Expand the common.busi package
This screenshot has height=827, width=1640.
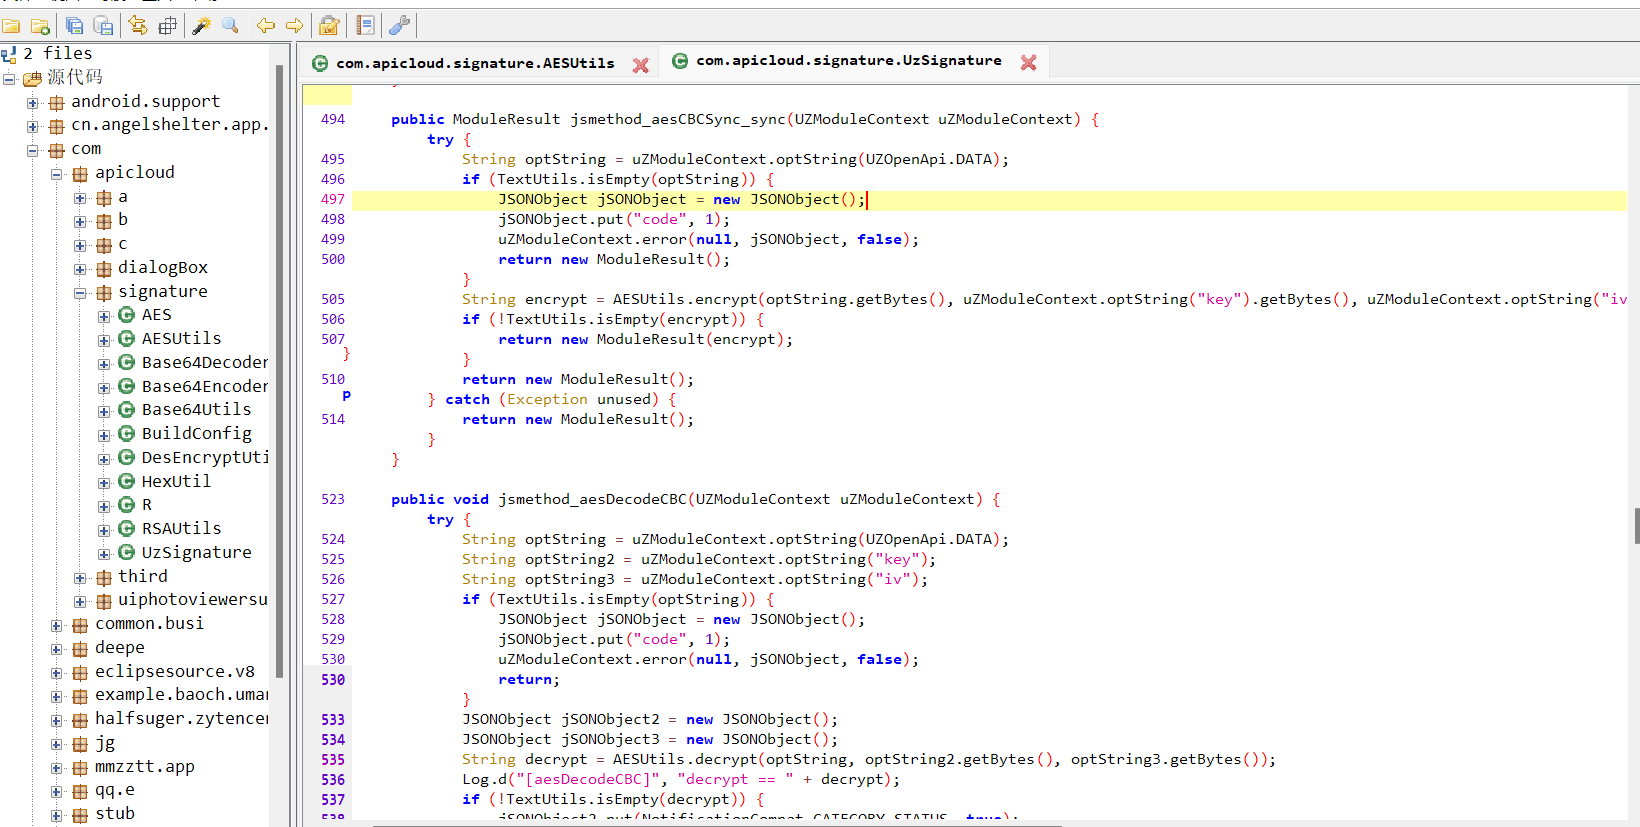click(57, 625)
